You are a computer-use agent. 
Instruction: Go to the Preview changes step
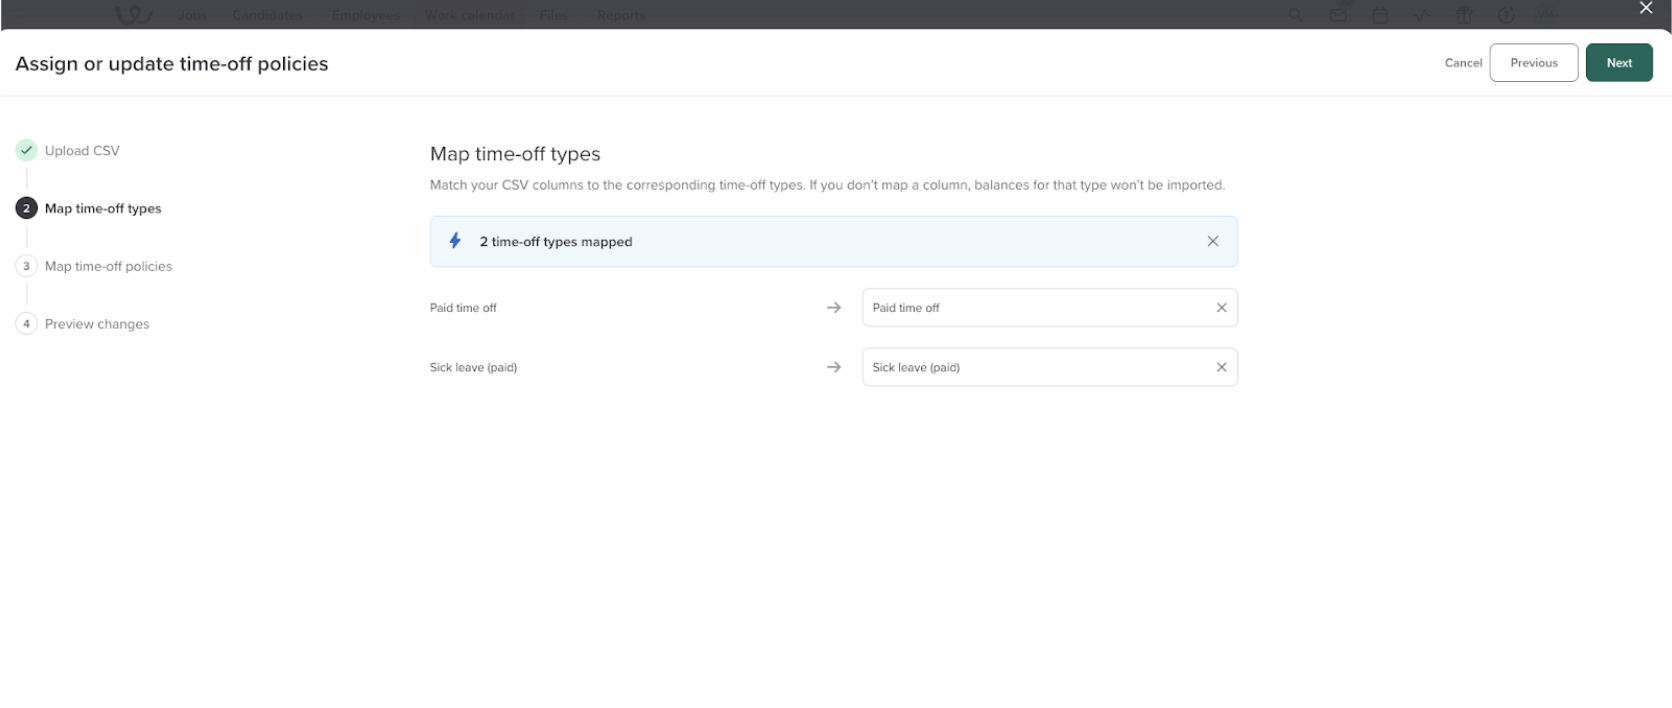tap(97, 324)
